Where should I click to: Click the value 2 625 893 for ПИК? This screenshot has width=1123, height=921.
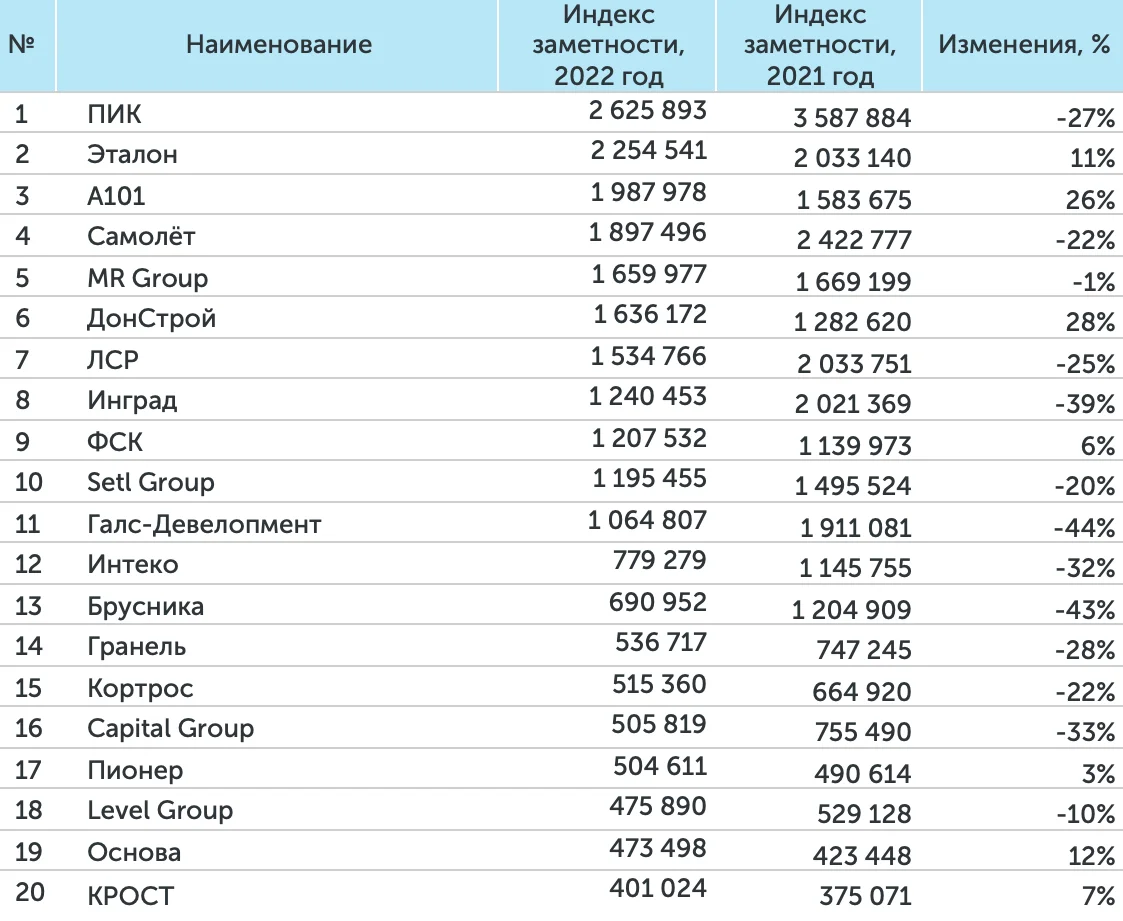(648, 110)
